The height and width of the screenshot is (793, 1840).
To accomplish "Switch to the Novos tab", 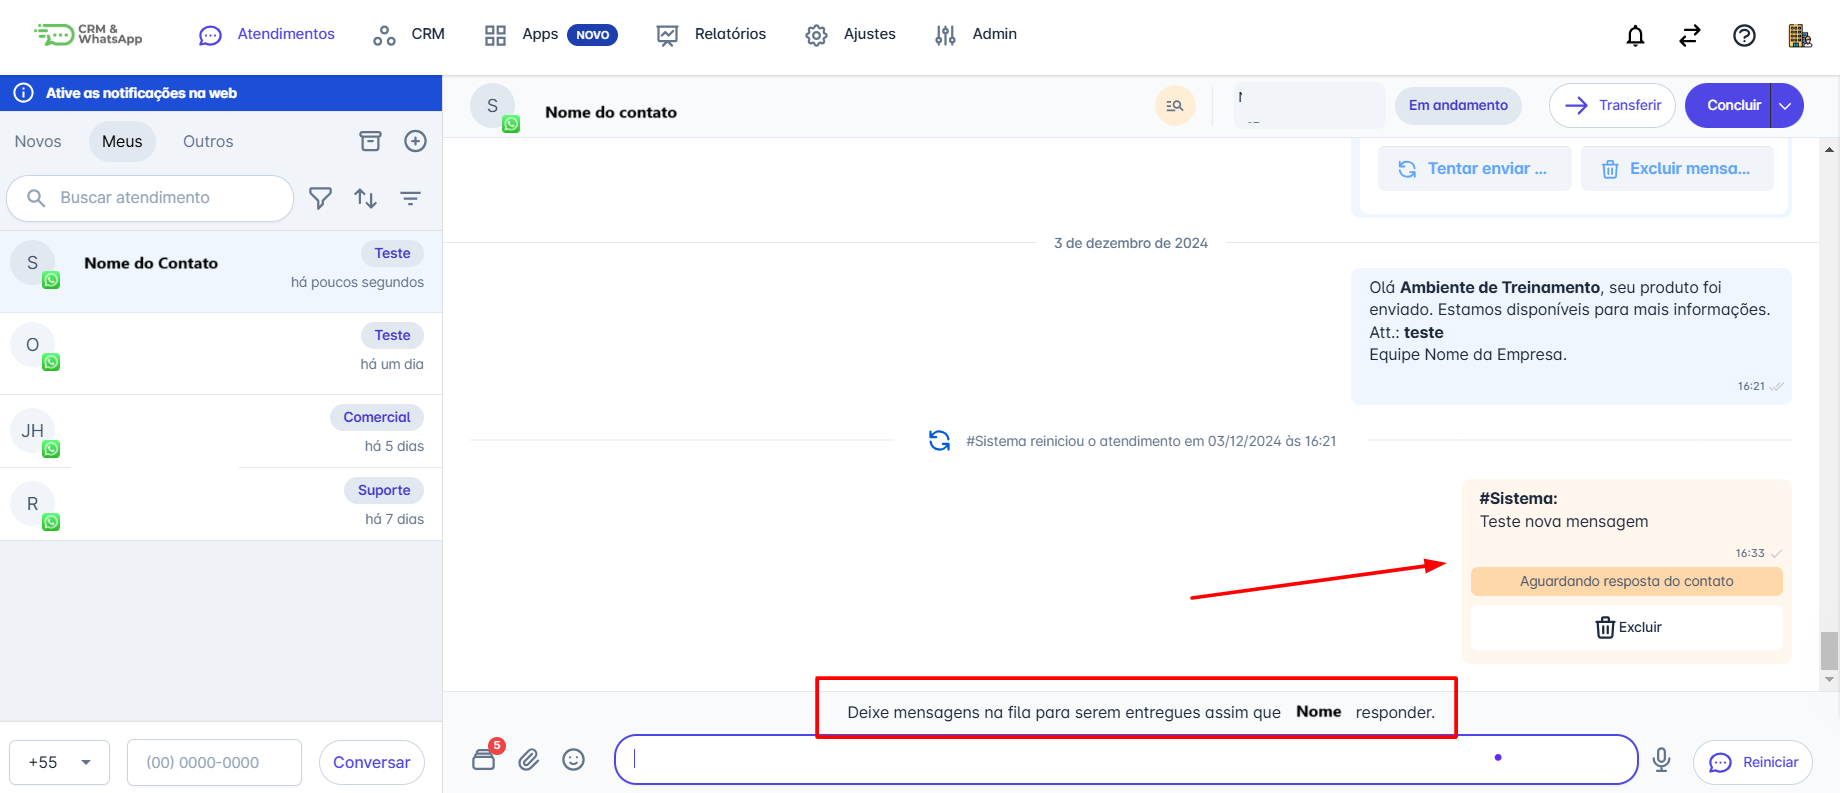I will 38,141.
